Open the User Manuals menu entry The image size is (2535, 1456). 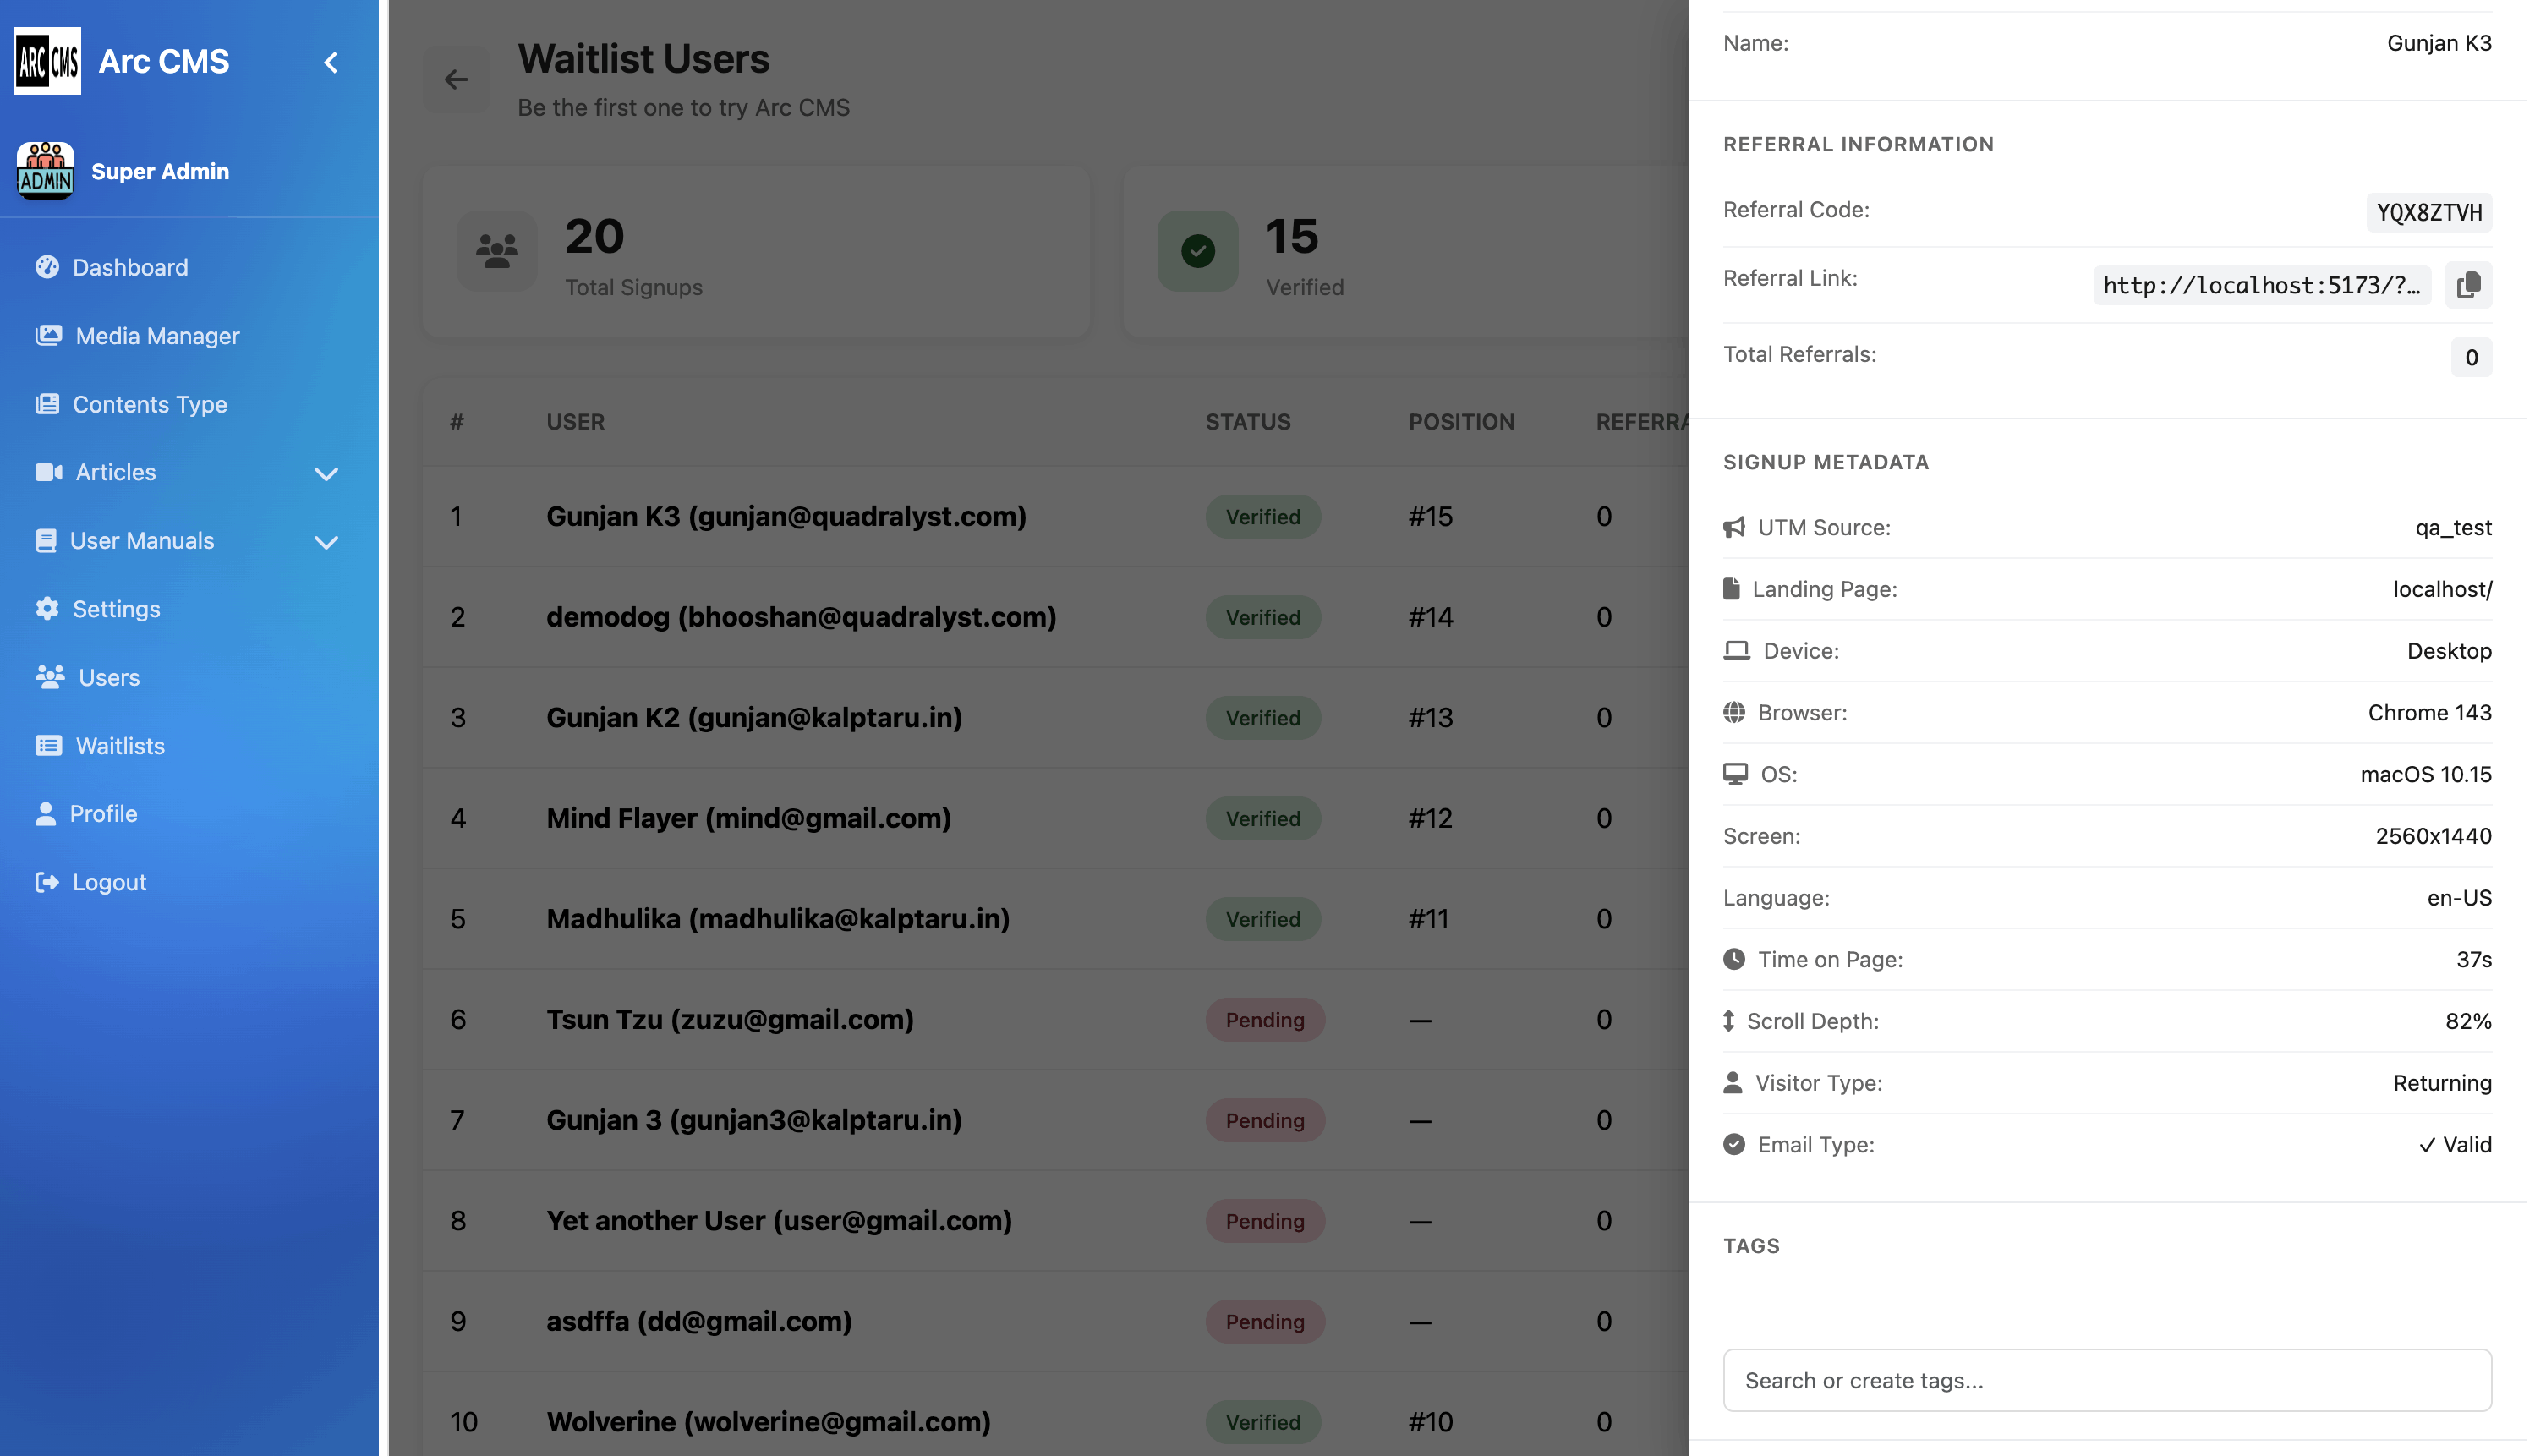143,541
